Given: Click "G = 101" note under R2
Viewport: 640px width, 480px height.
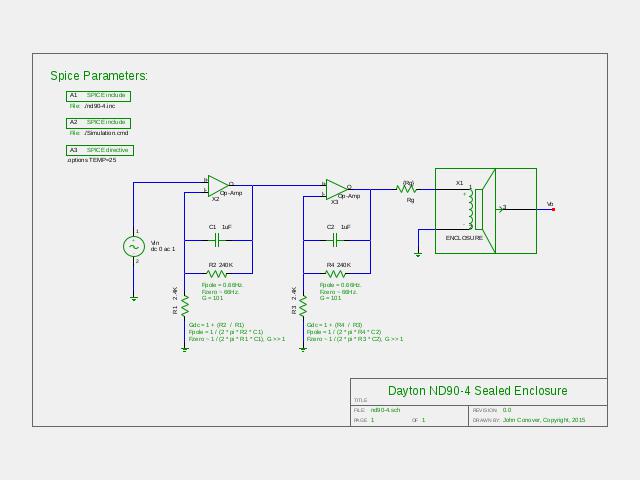Looking at the screenshot, I should pyautogui.click(x=212, y=298).
